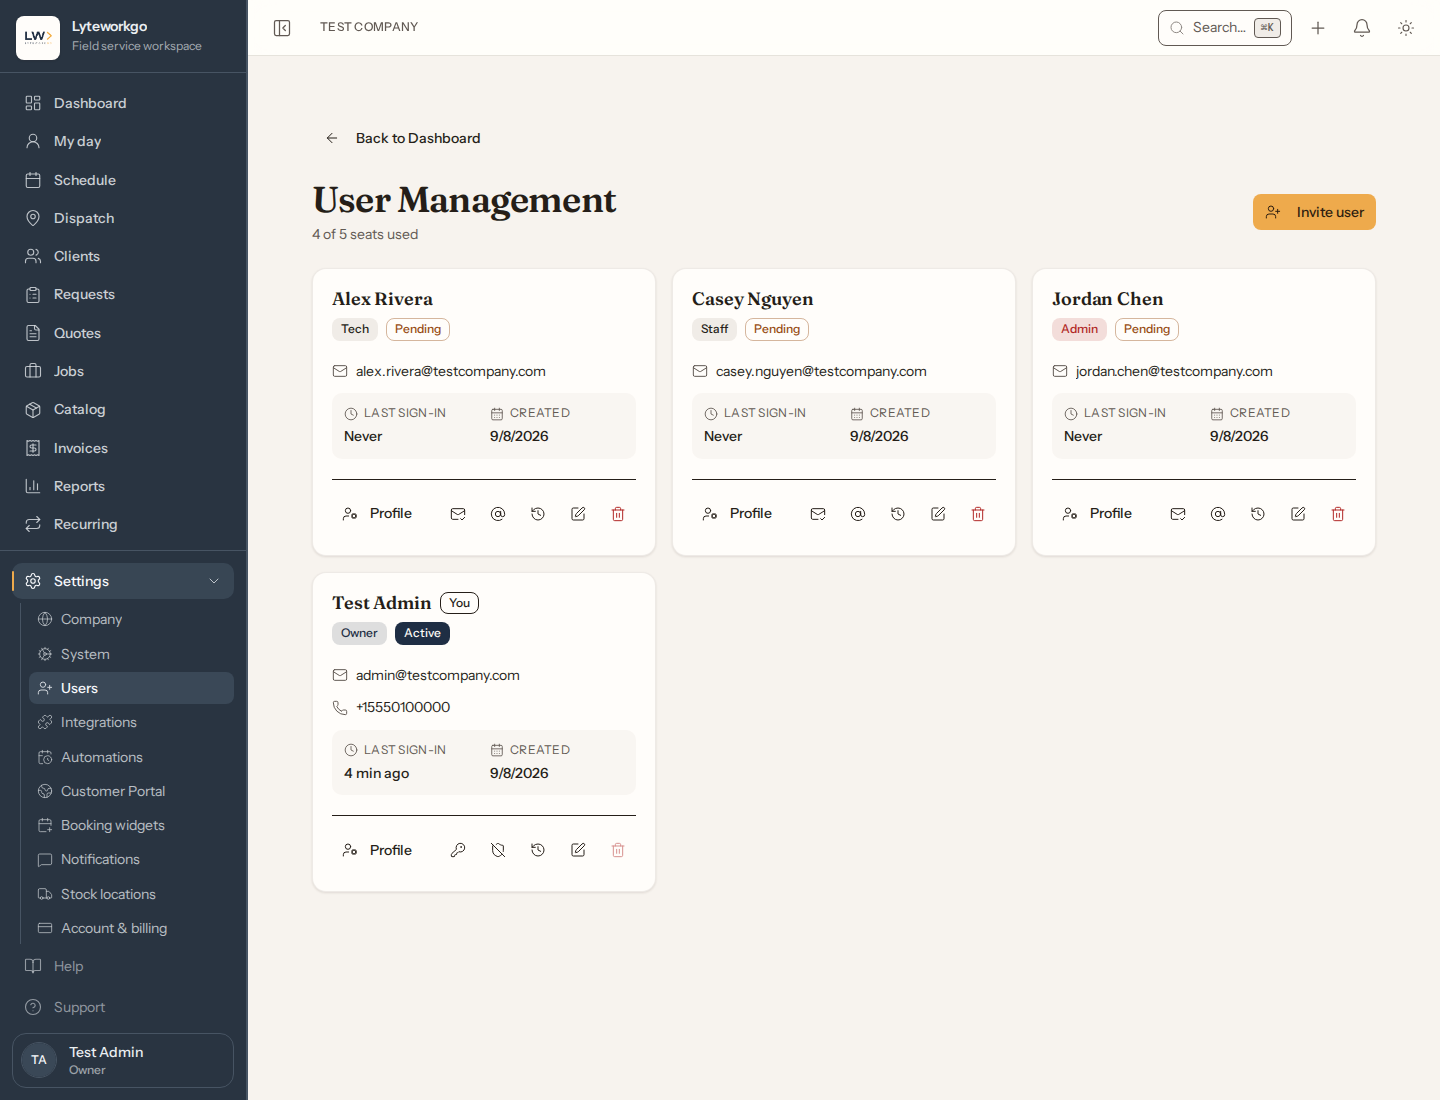
Task: Open Test Admin account menu at sidebar bottom
Action: (123, 1060)
